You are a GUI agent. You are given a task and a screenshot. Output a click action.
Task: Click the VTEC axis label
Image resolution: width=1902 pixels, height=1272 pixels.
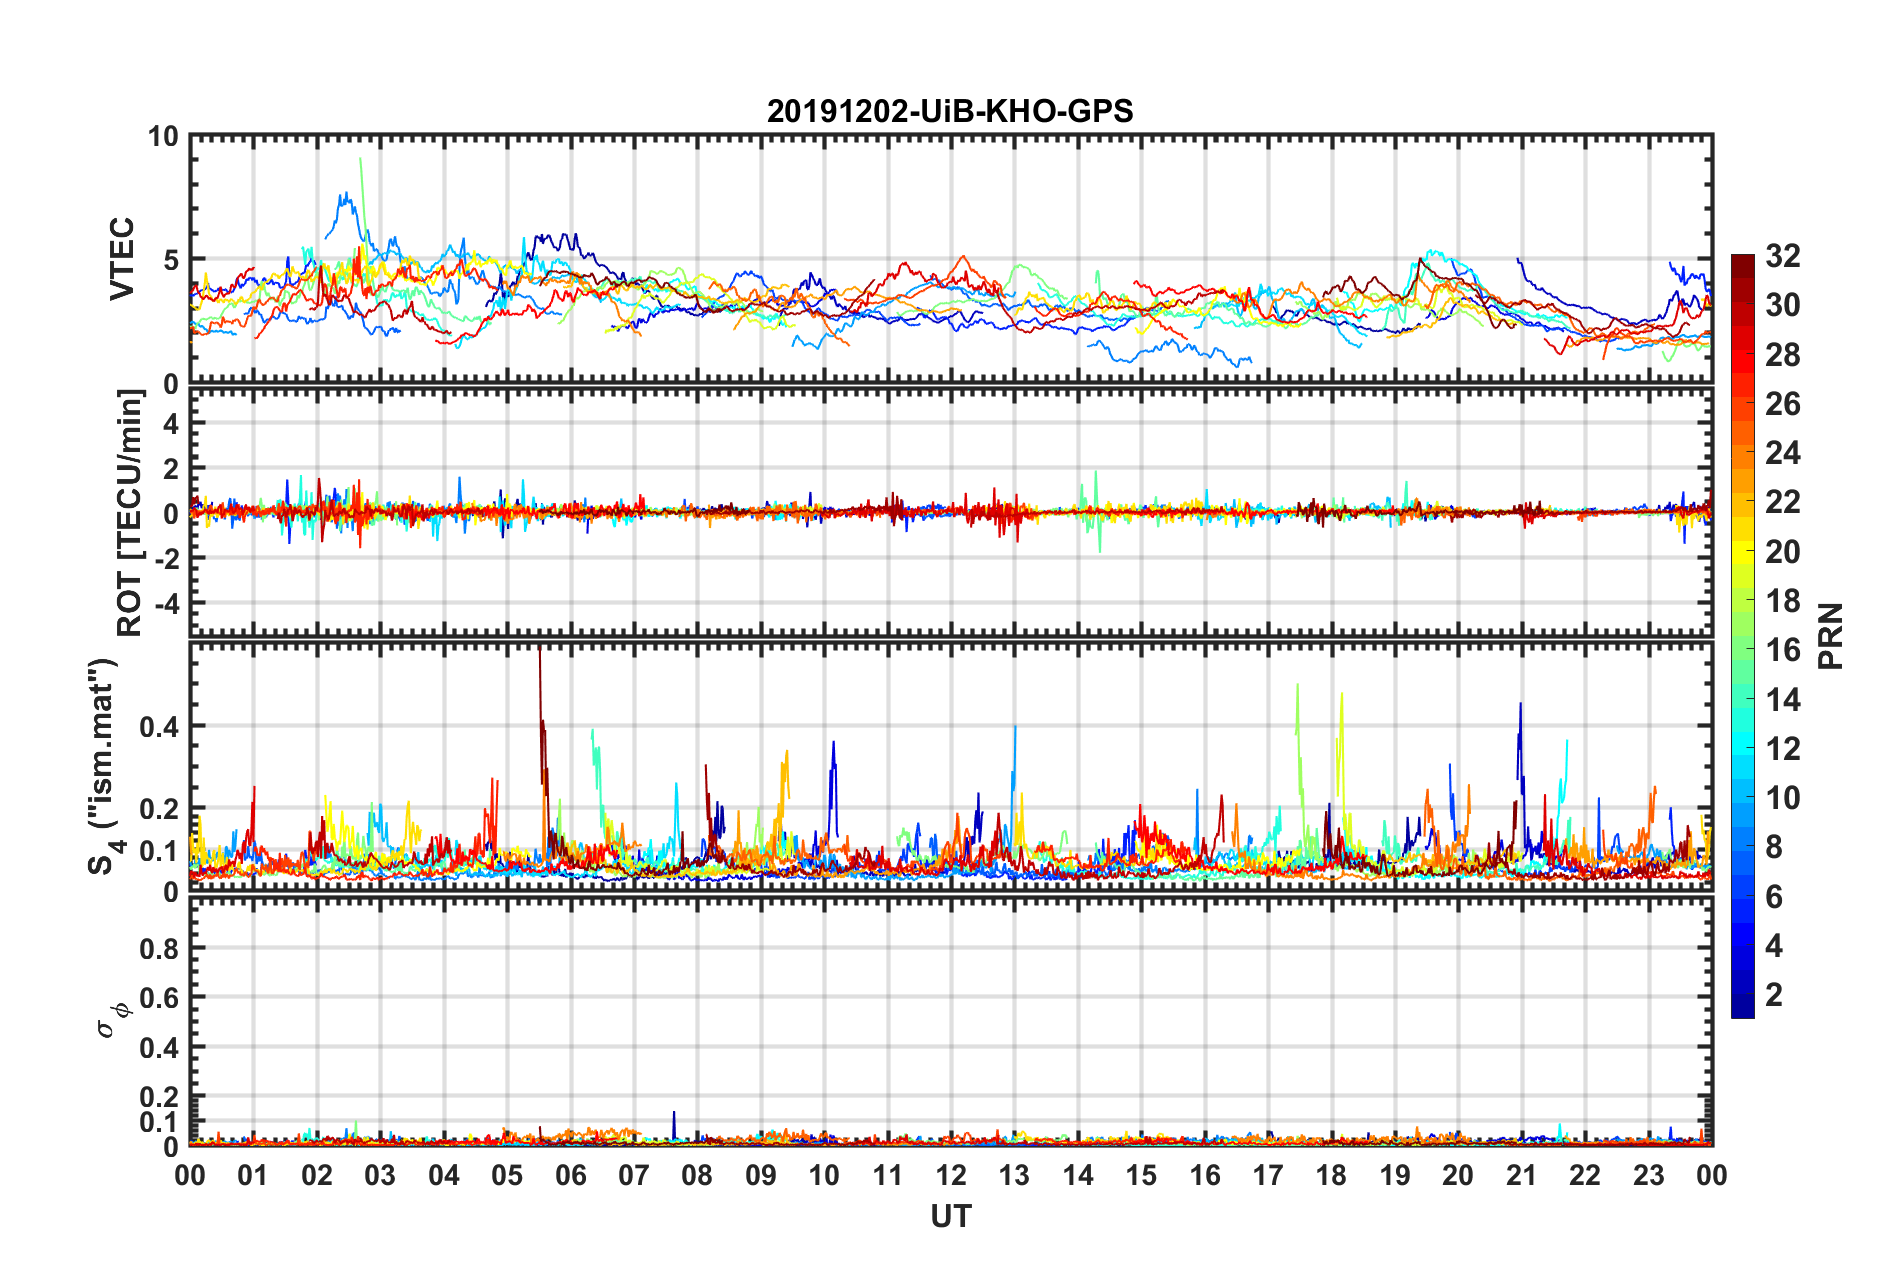(x=122, y=259)
